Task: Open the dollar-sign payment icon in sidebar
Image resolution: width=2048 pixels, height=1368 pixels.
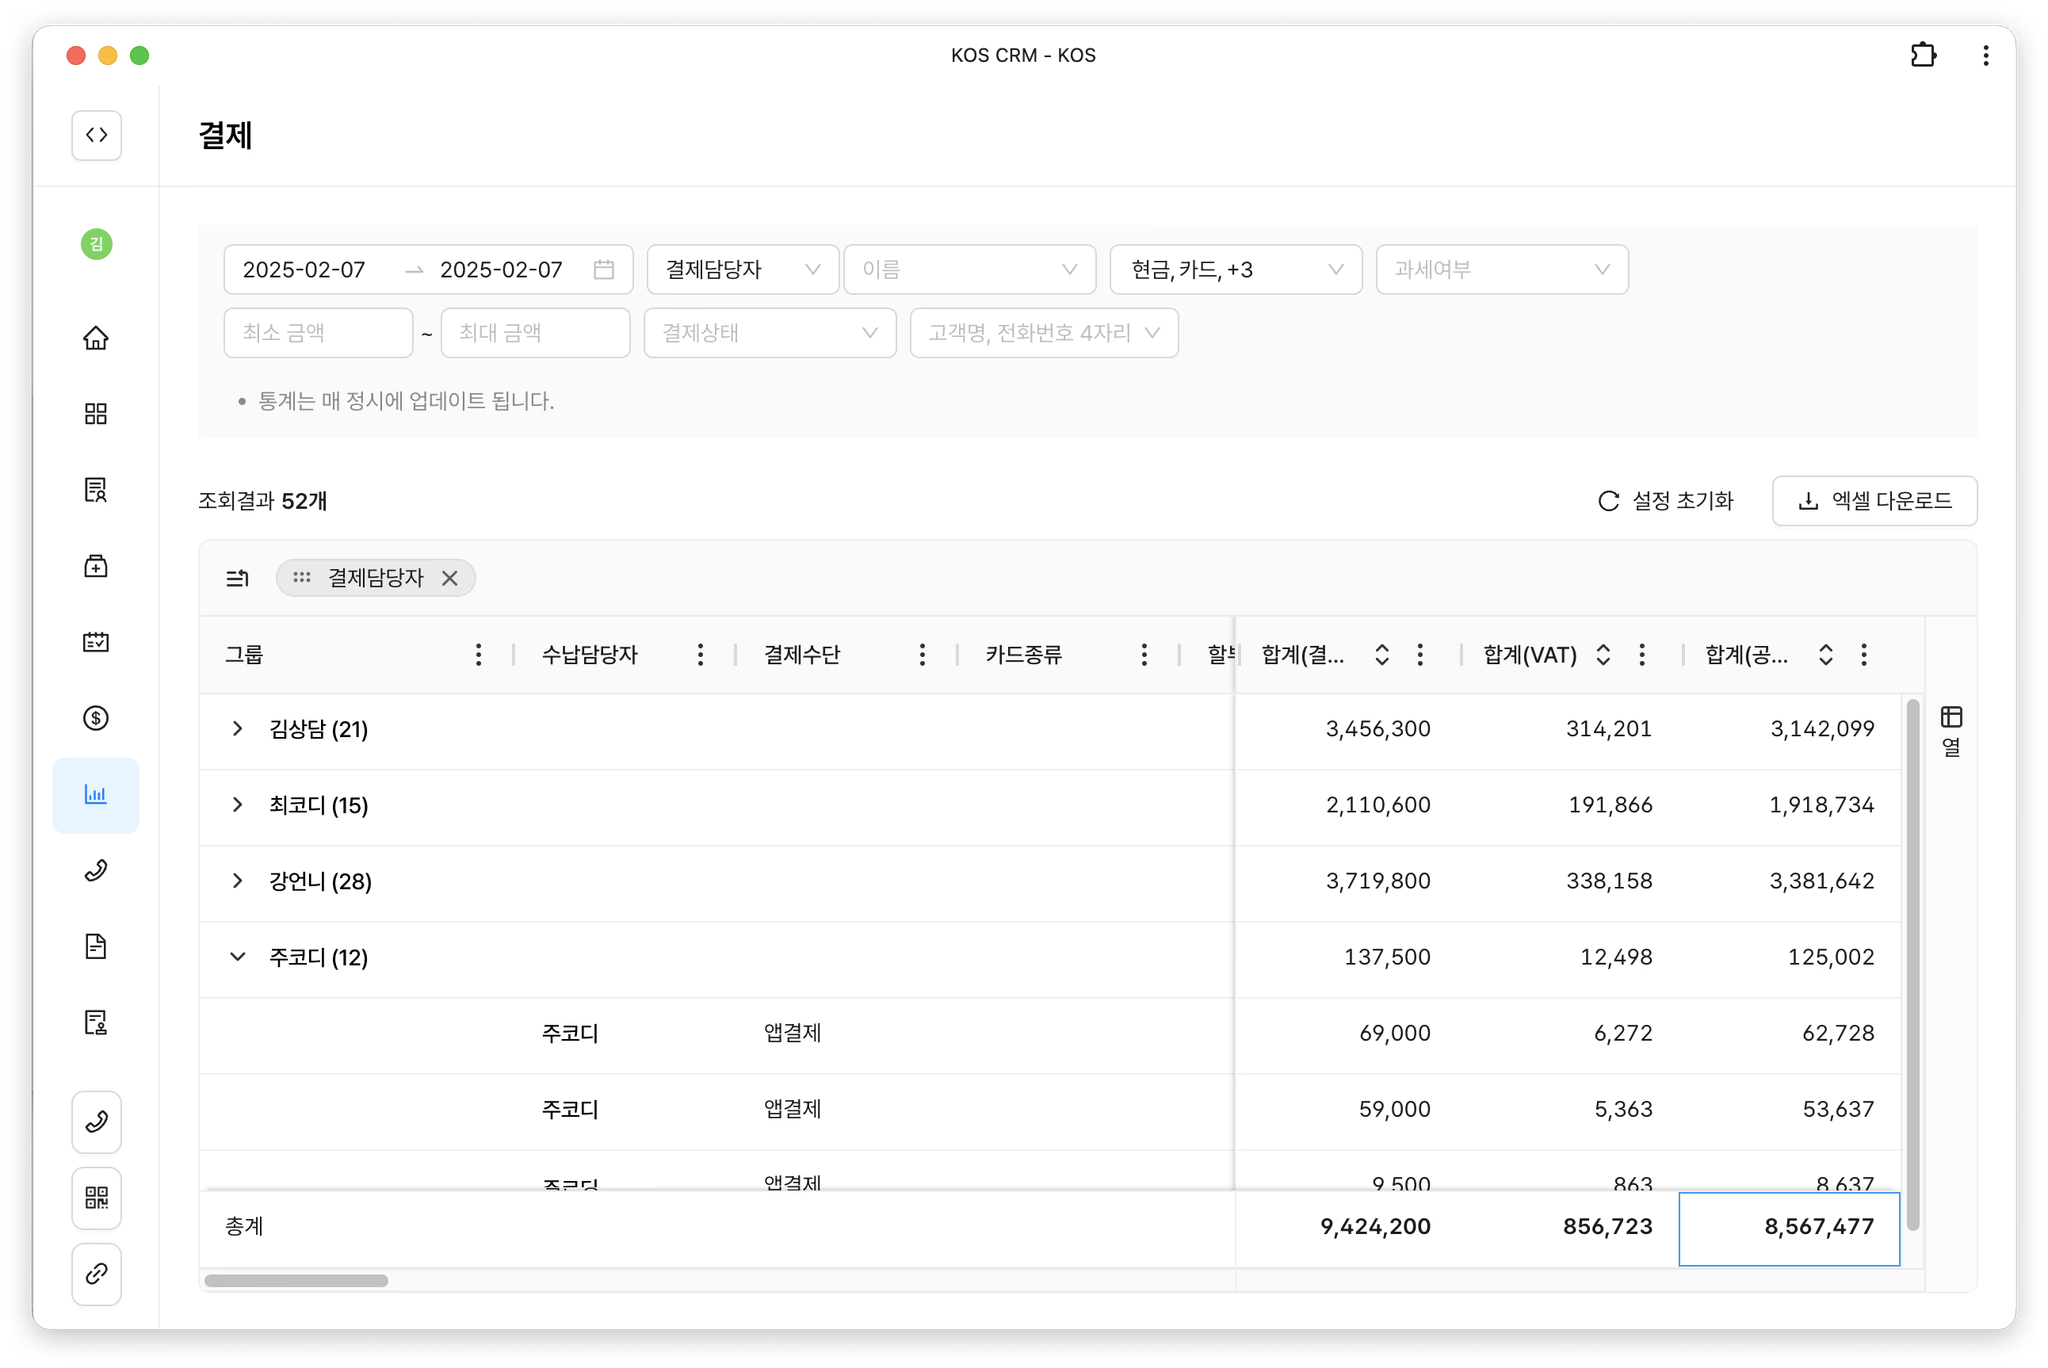Action: tap(96, 718)
